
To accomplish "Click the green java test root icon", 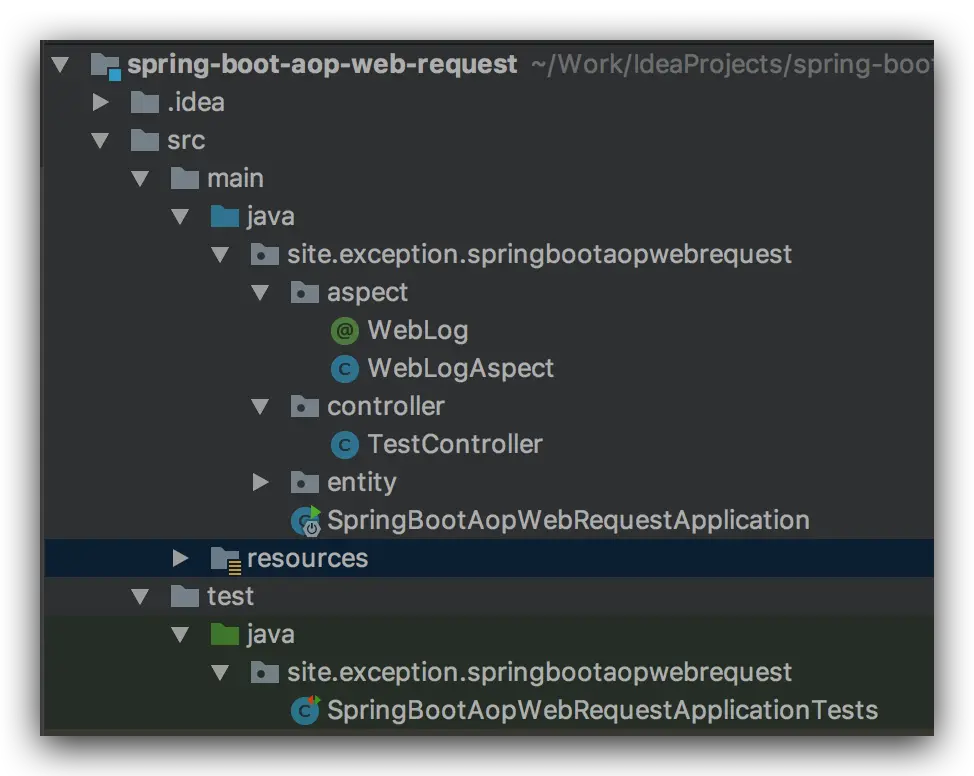I will click(224, 634).
